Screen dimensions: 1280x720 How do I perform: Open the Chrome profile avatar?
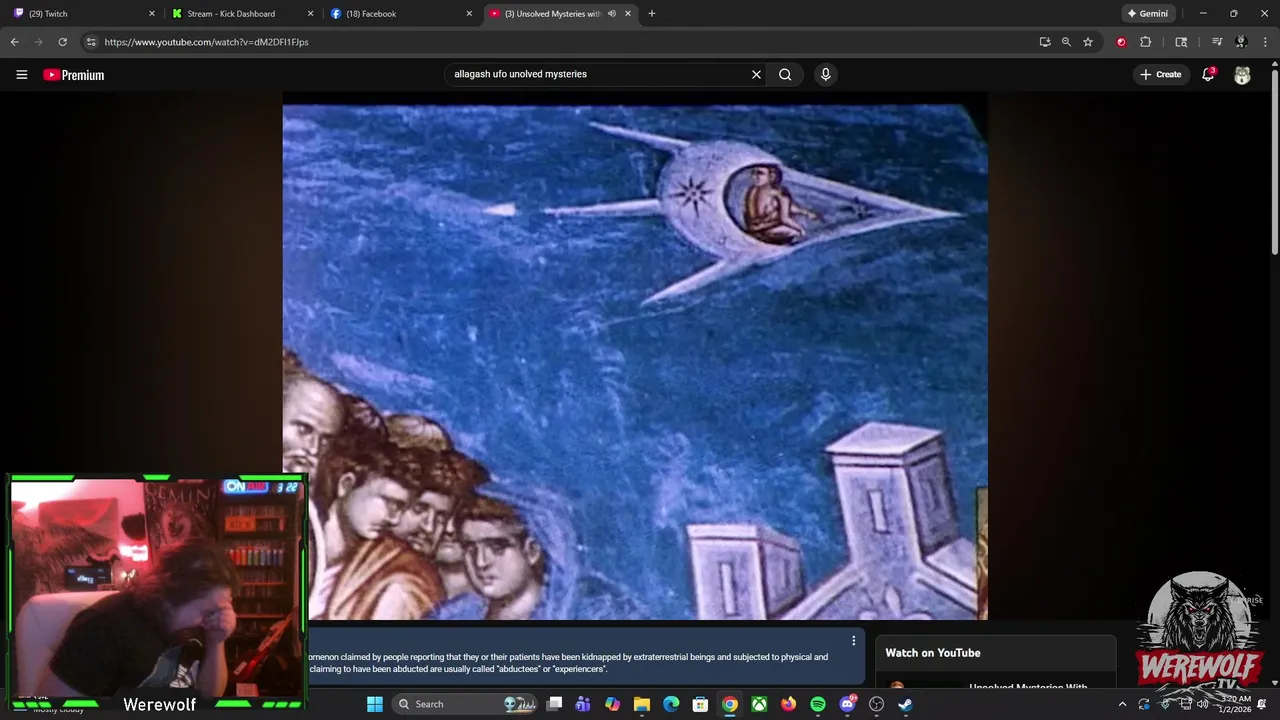click(1241, 42)
